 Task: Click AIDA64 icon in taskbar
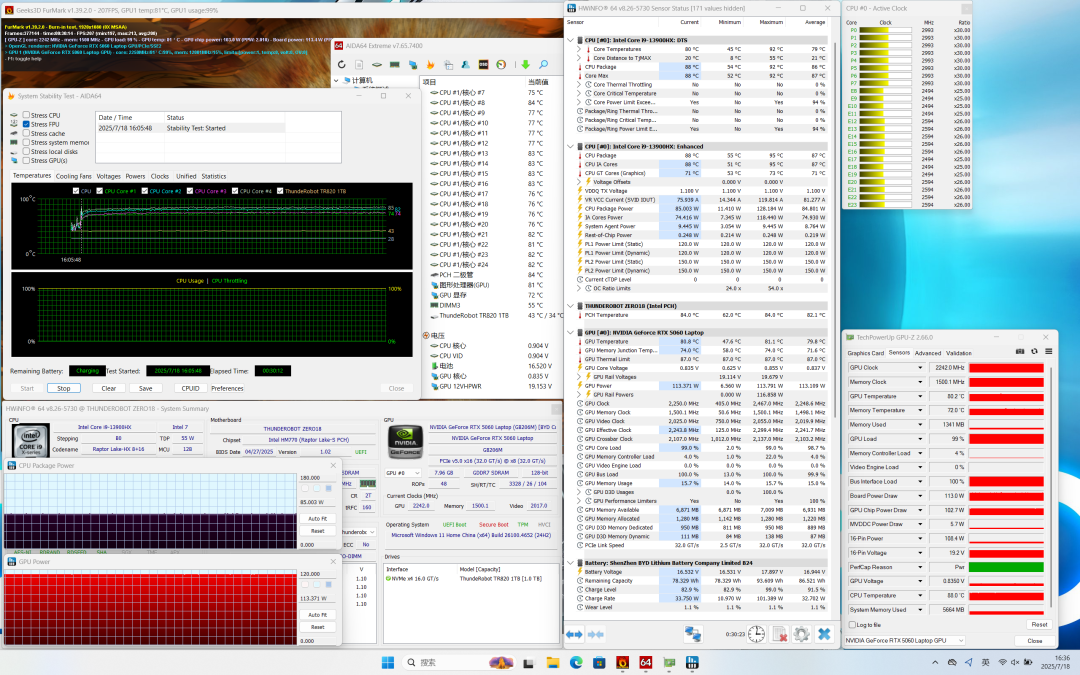(645, 662)
